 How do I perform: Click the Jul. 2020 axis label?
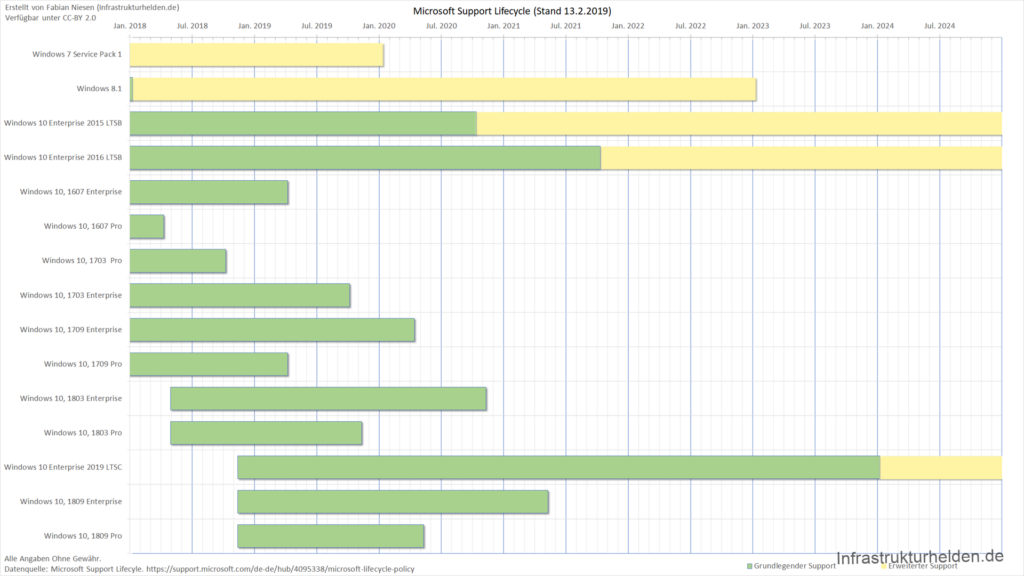coord(441,26)
